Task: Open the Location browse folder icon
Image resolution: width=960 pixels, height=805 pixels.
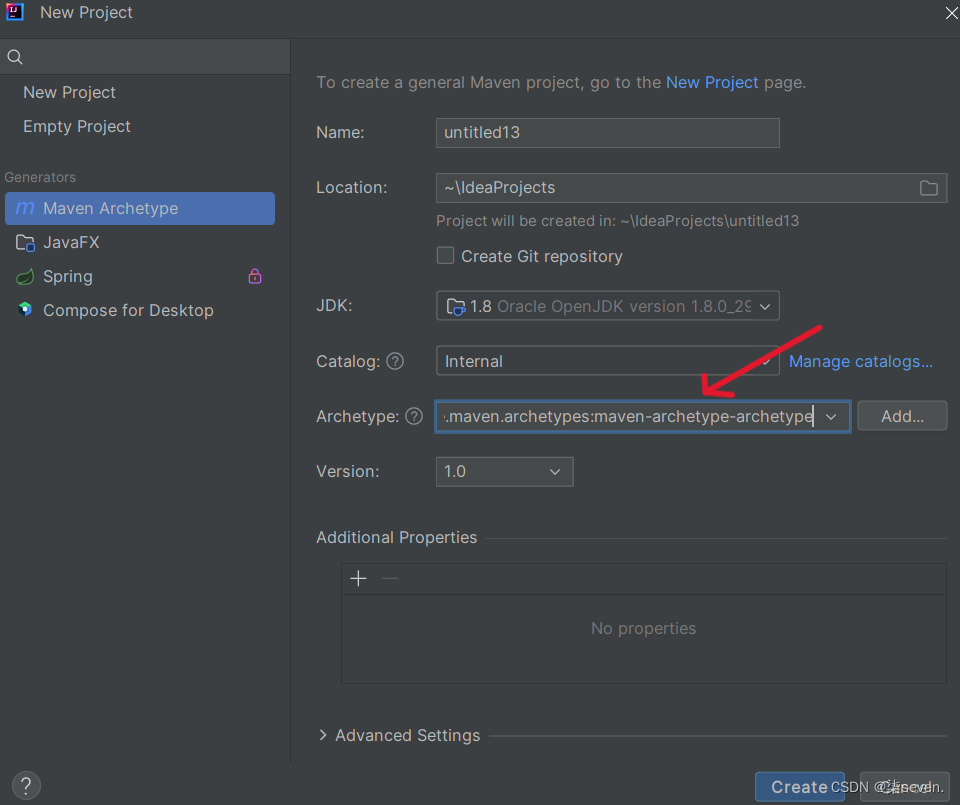Action: pyautogui.click(x=929, y=188)
